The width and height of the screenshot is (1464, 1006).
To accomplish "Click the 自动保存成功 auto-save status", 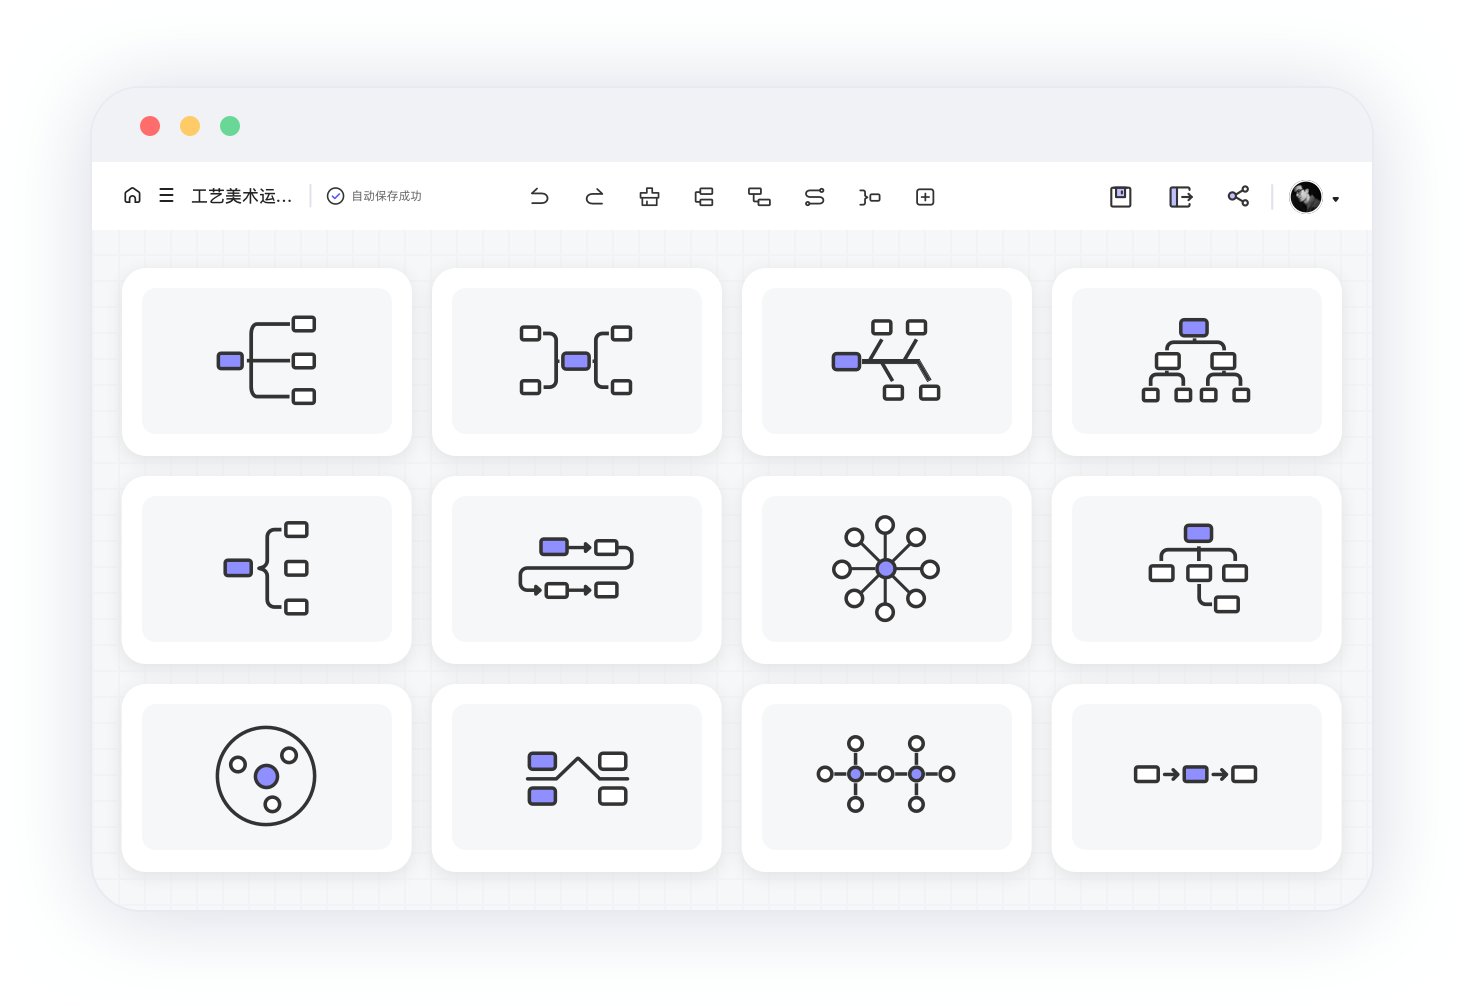I will 375,196.
